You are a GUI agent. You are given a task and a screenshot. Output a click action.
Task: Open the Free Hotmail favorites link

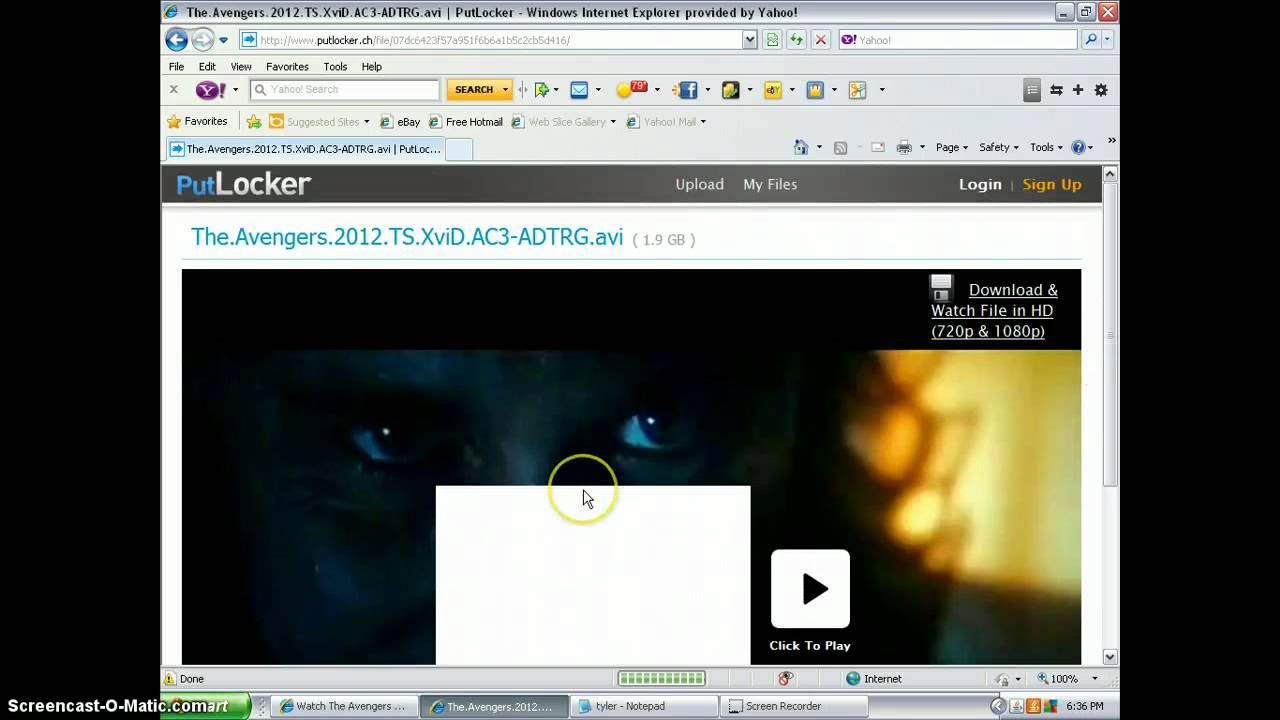tap(465, 122)
